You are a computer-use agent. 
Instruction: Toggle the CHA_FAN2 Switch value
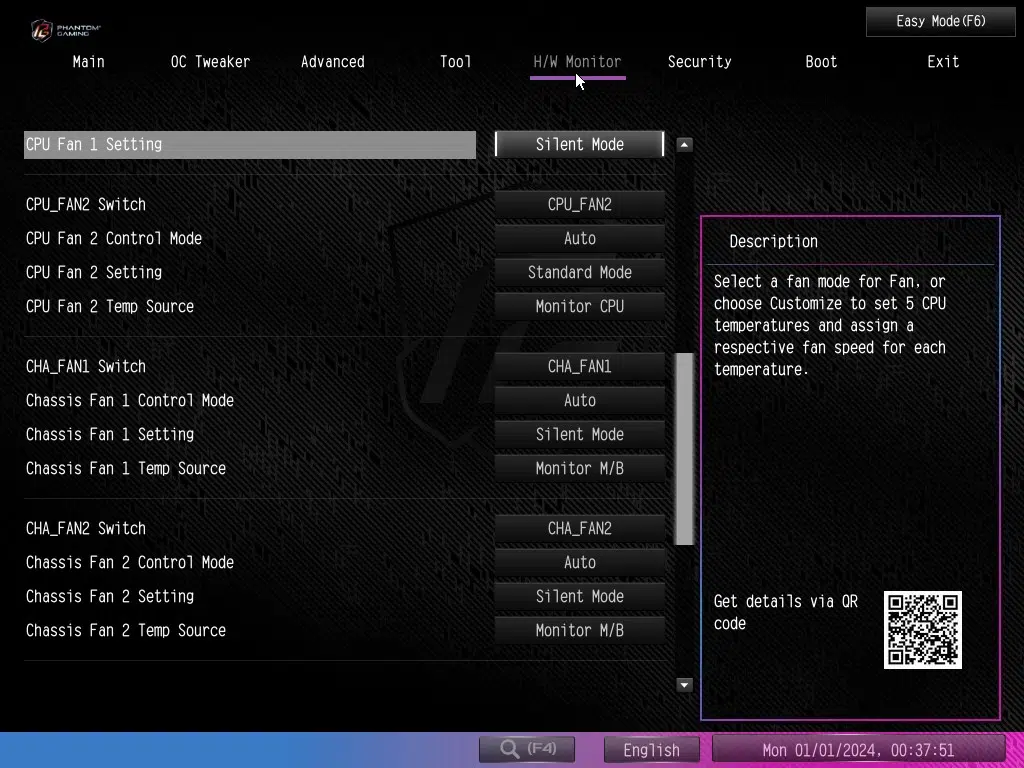point(579,529)
